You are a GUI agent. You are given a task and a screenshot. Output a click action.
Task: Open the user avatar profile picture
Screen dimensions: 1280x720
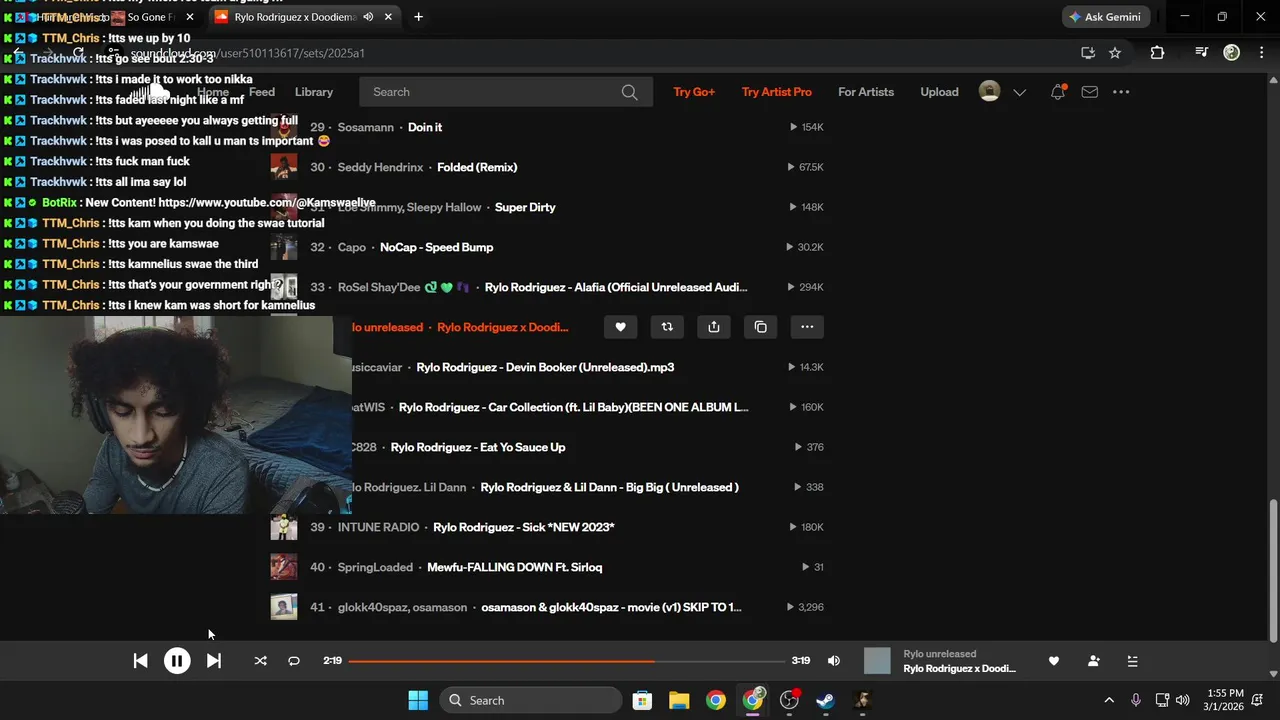pos(989,92)
